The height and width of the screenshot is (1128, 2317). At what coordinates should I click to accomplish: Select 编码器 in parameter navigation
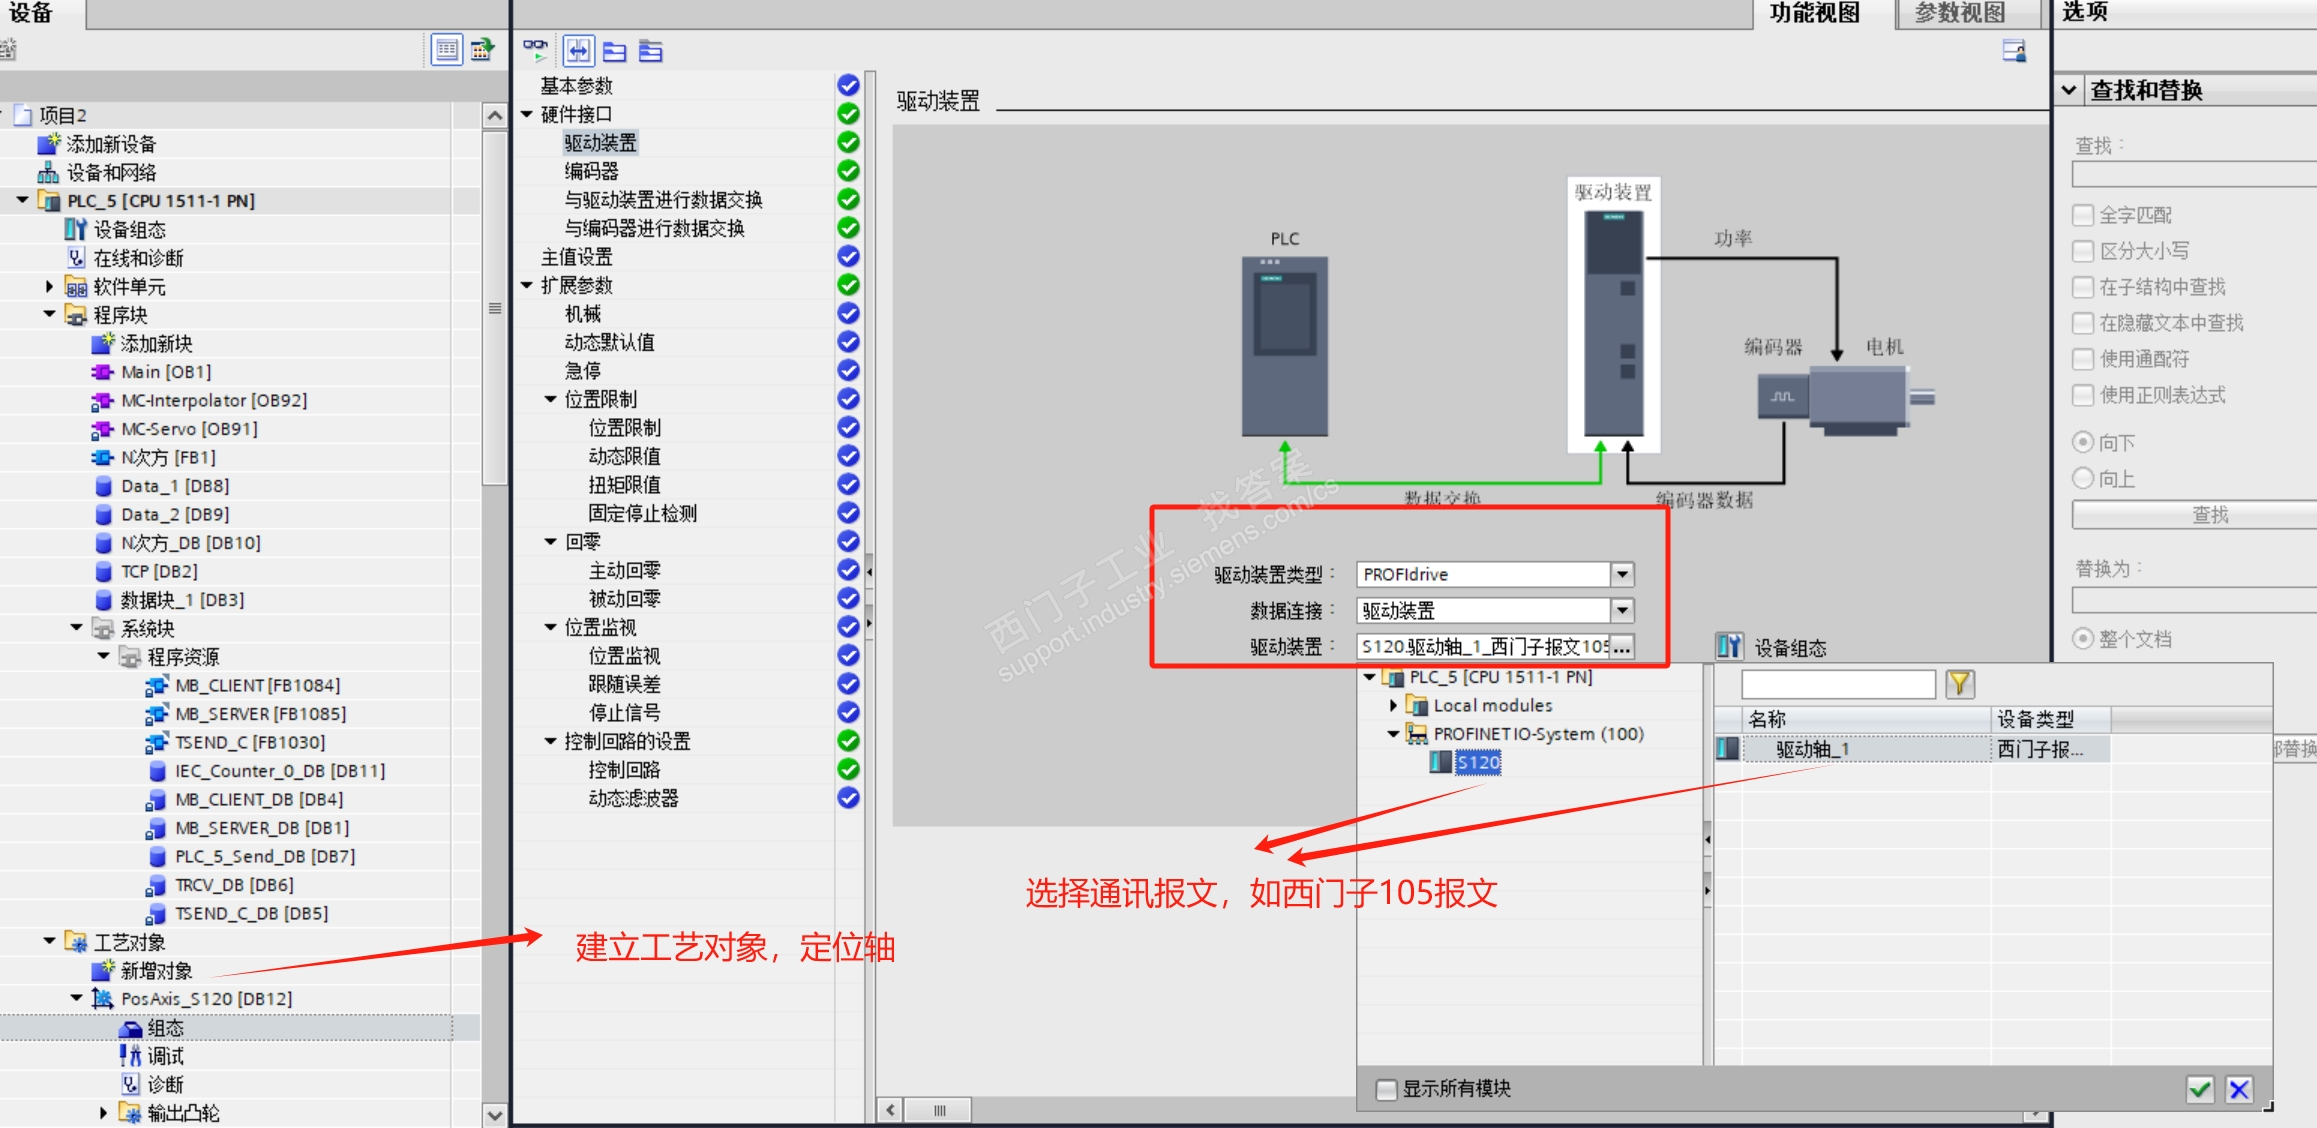(x=591, y=171)
